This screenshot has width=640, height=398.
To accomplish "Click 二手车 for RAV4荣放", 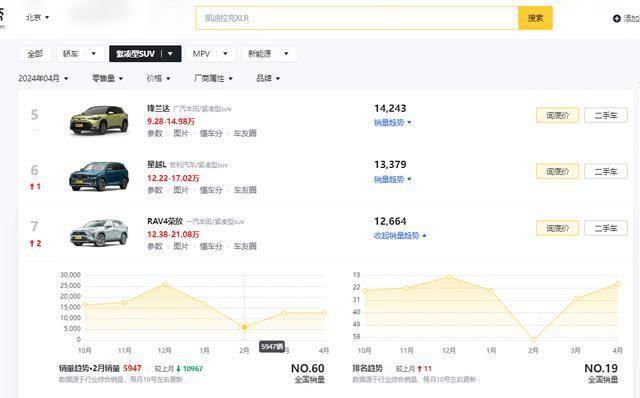I will pyautogui.click(x=606, y=228).
